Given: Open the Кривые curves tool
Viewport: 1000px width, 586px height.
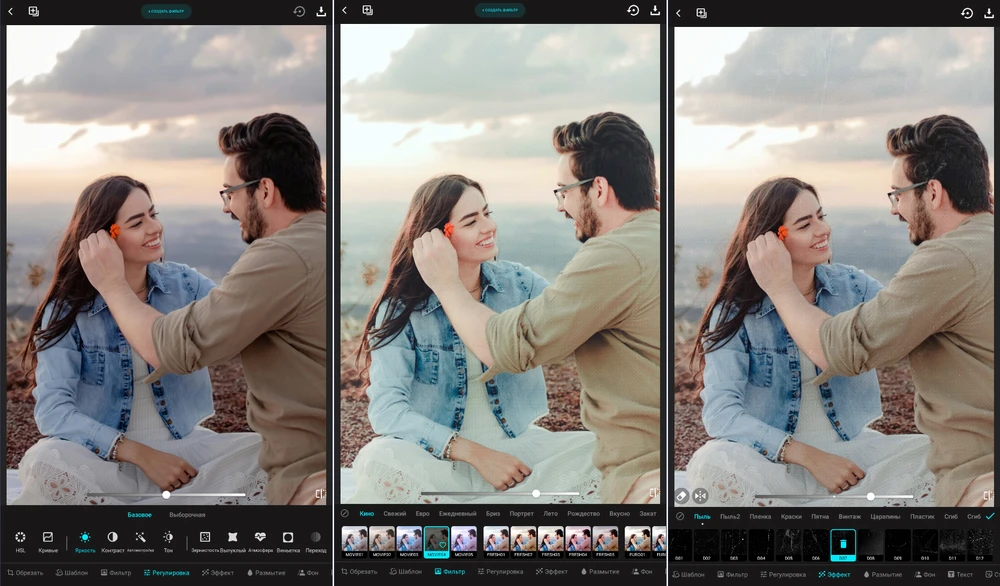Looking at the screenshot, I should 48,538.
